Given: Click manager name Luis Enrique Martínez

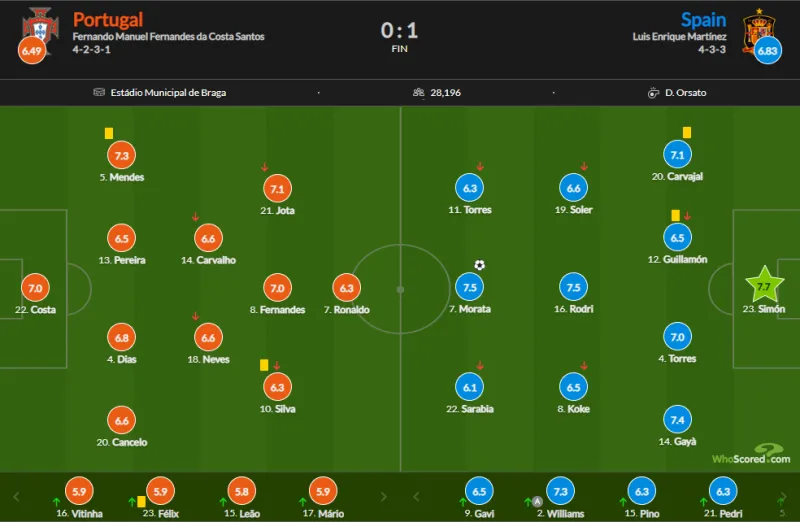Looking at the screenshot, I should (679, 37).
